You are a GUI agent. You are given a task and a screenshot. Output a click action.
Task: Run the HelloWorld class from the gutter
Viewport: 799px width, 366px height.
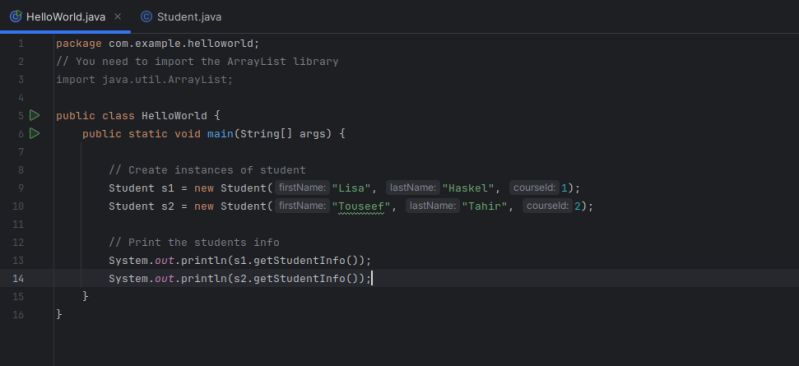click(x=34, y=116)
